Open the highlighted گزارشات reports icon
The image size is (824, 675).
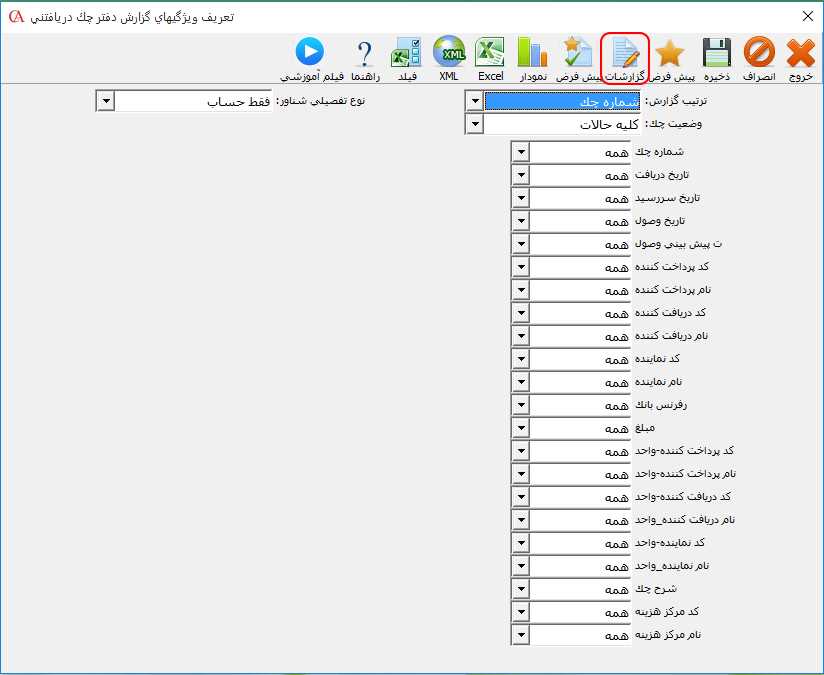click(625, 52)
